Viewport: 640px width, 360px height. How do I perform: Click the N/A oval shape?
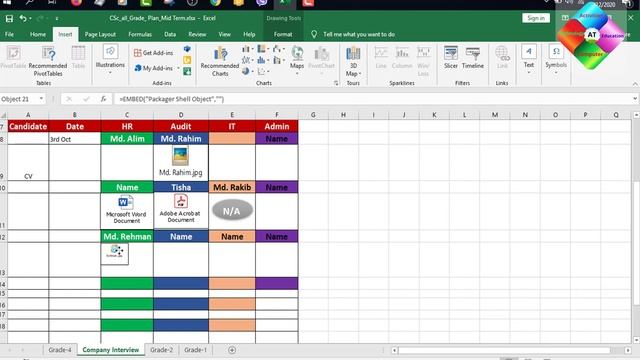click(x=232, y=211)
